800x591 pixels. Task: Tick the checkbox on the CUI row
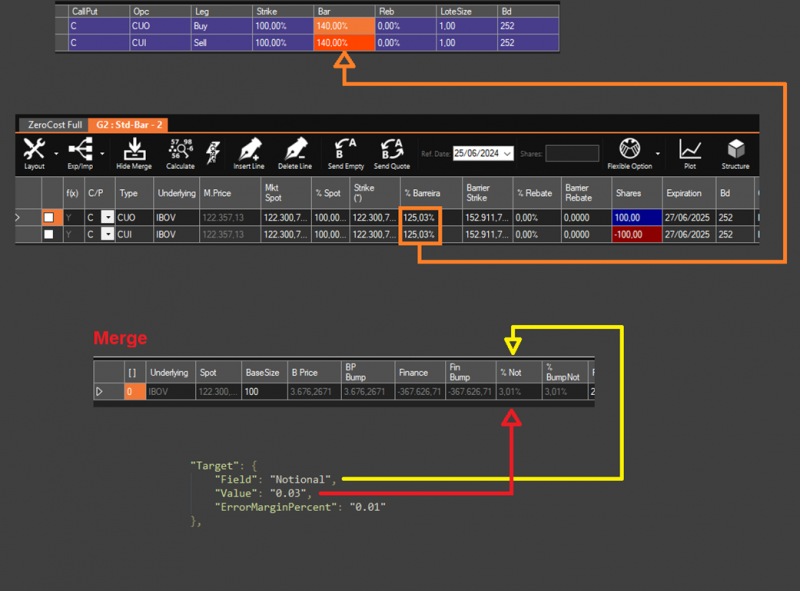pos(48,234)
